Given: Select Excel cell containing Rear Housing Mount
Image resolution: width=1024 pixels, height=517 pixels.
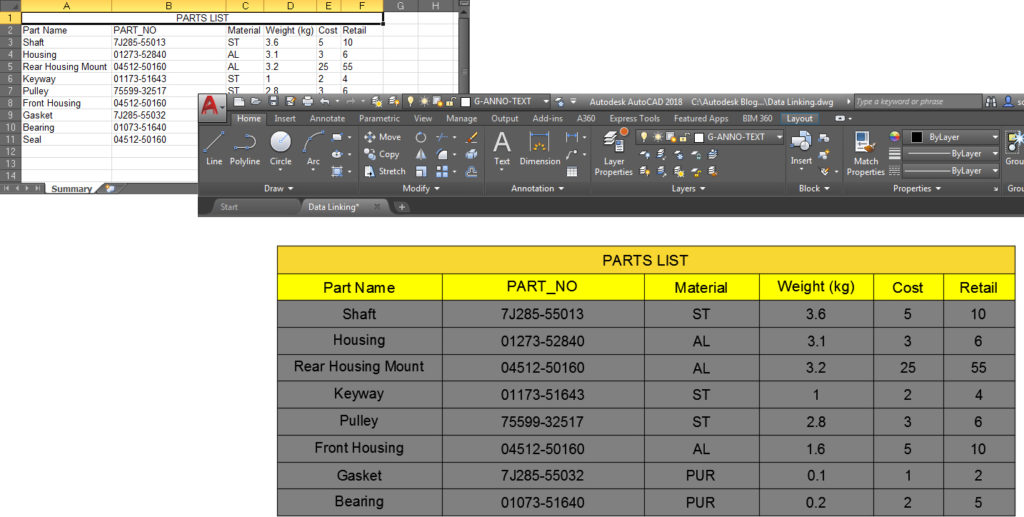Looking at the screenshot, I should (66, 67).
